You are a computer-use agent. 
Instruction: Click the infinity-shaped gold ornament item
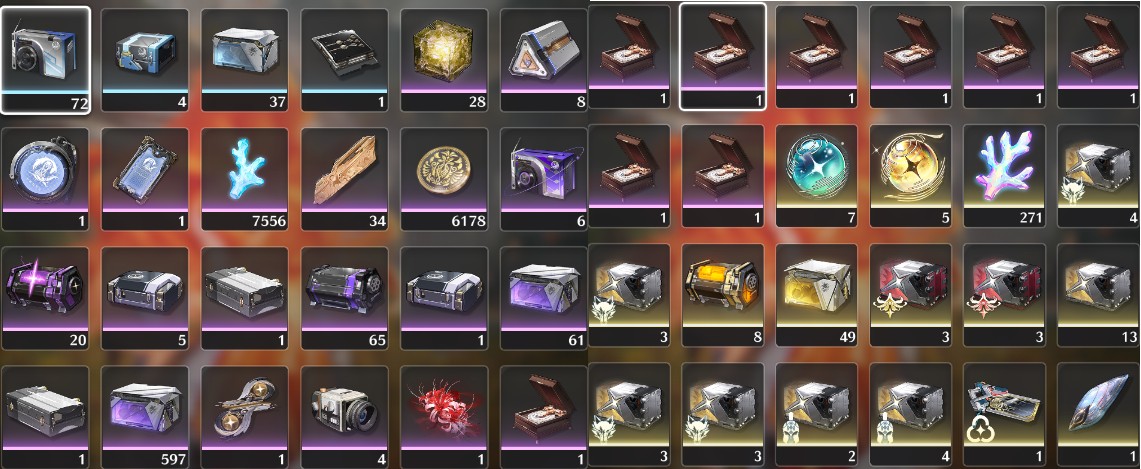pos(245,417)
